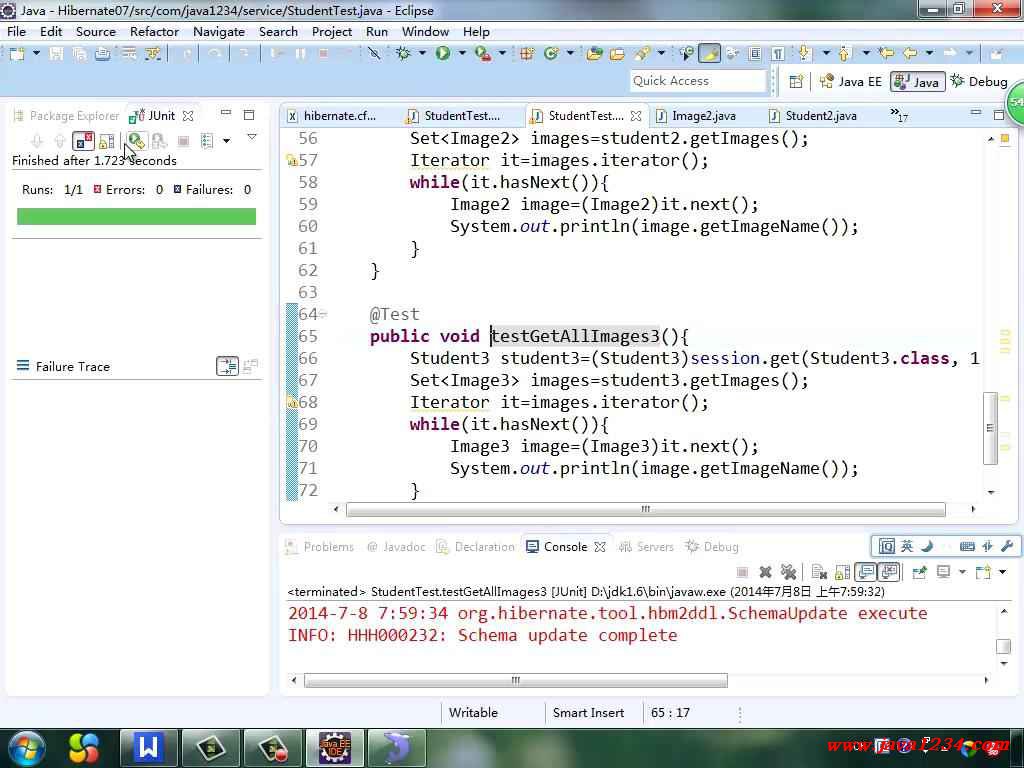Click Remove Launch X icon in Console
1024x768 pixels.
coord(765,572)
